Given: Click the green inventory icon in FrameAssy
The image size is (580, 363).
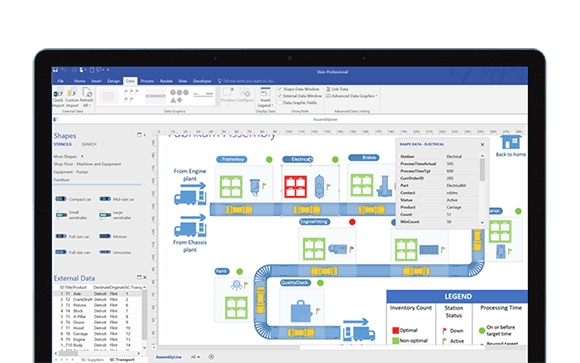Looking at the screenshot, I should coord(231,186).
